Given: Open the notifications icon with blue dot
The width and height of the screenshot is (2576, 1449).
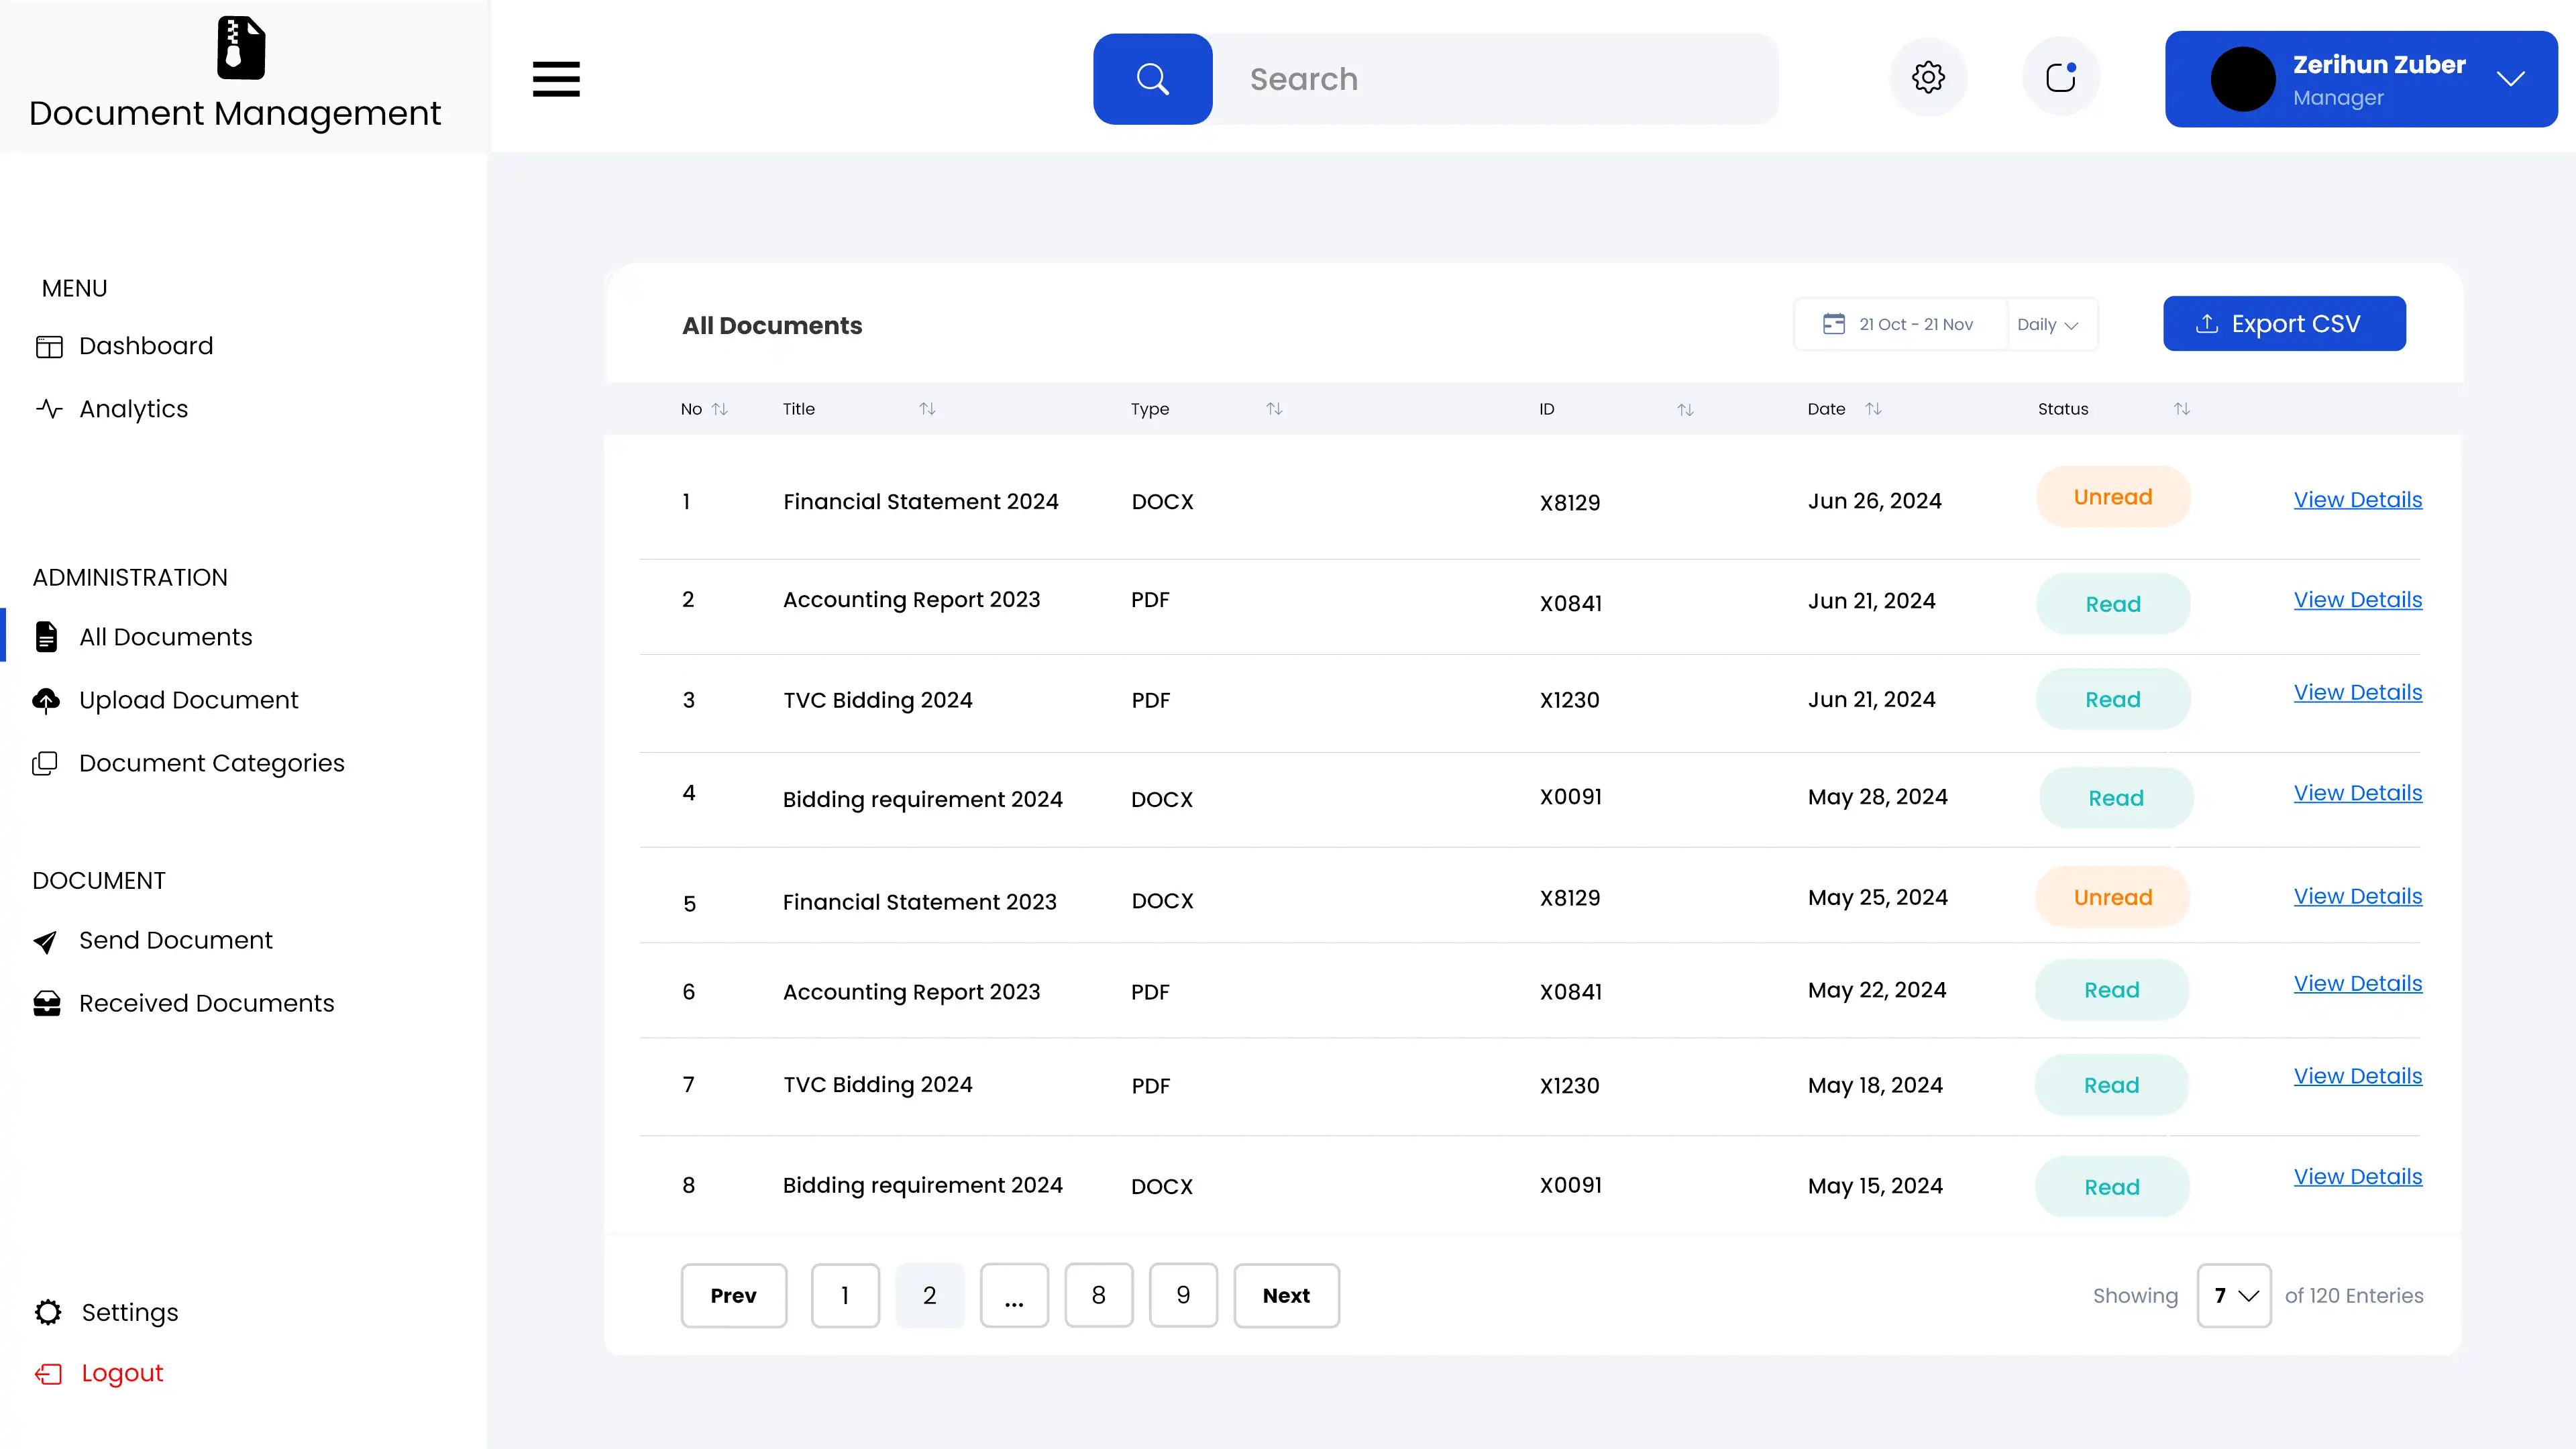Looking at the screenshot, I should pyautogui.click(x=2060, y=77).
